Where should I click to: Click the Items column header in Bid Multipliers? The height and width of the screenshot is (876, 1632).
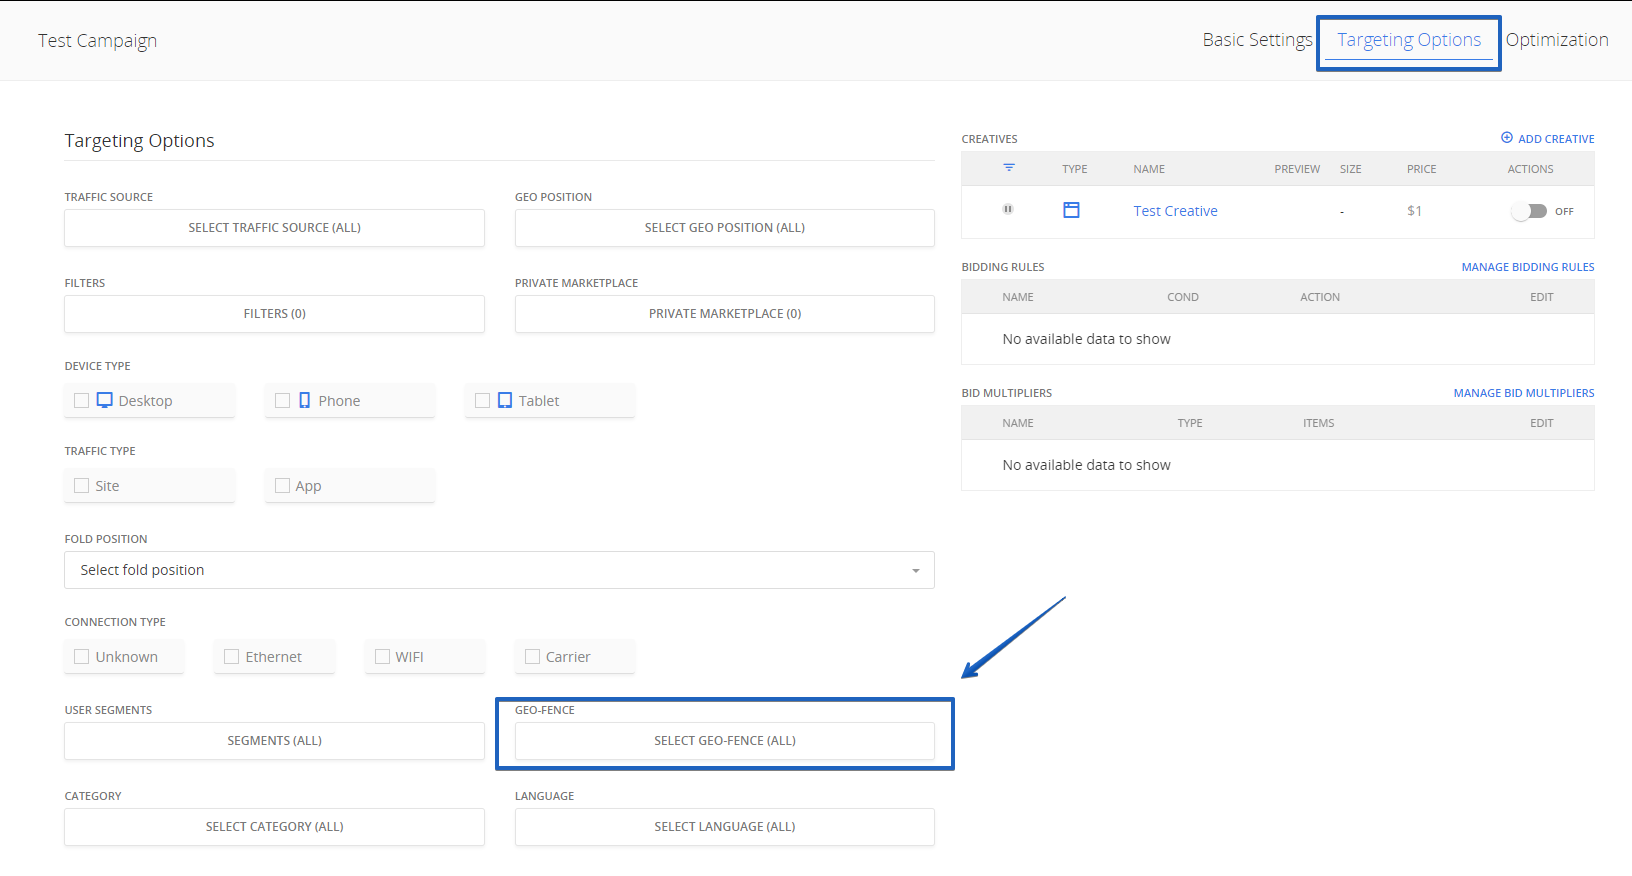(x=1318, y=423)
